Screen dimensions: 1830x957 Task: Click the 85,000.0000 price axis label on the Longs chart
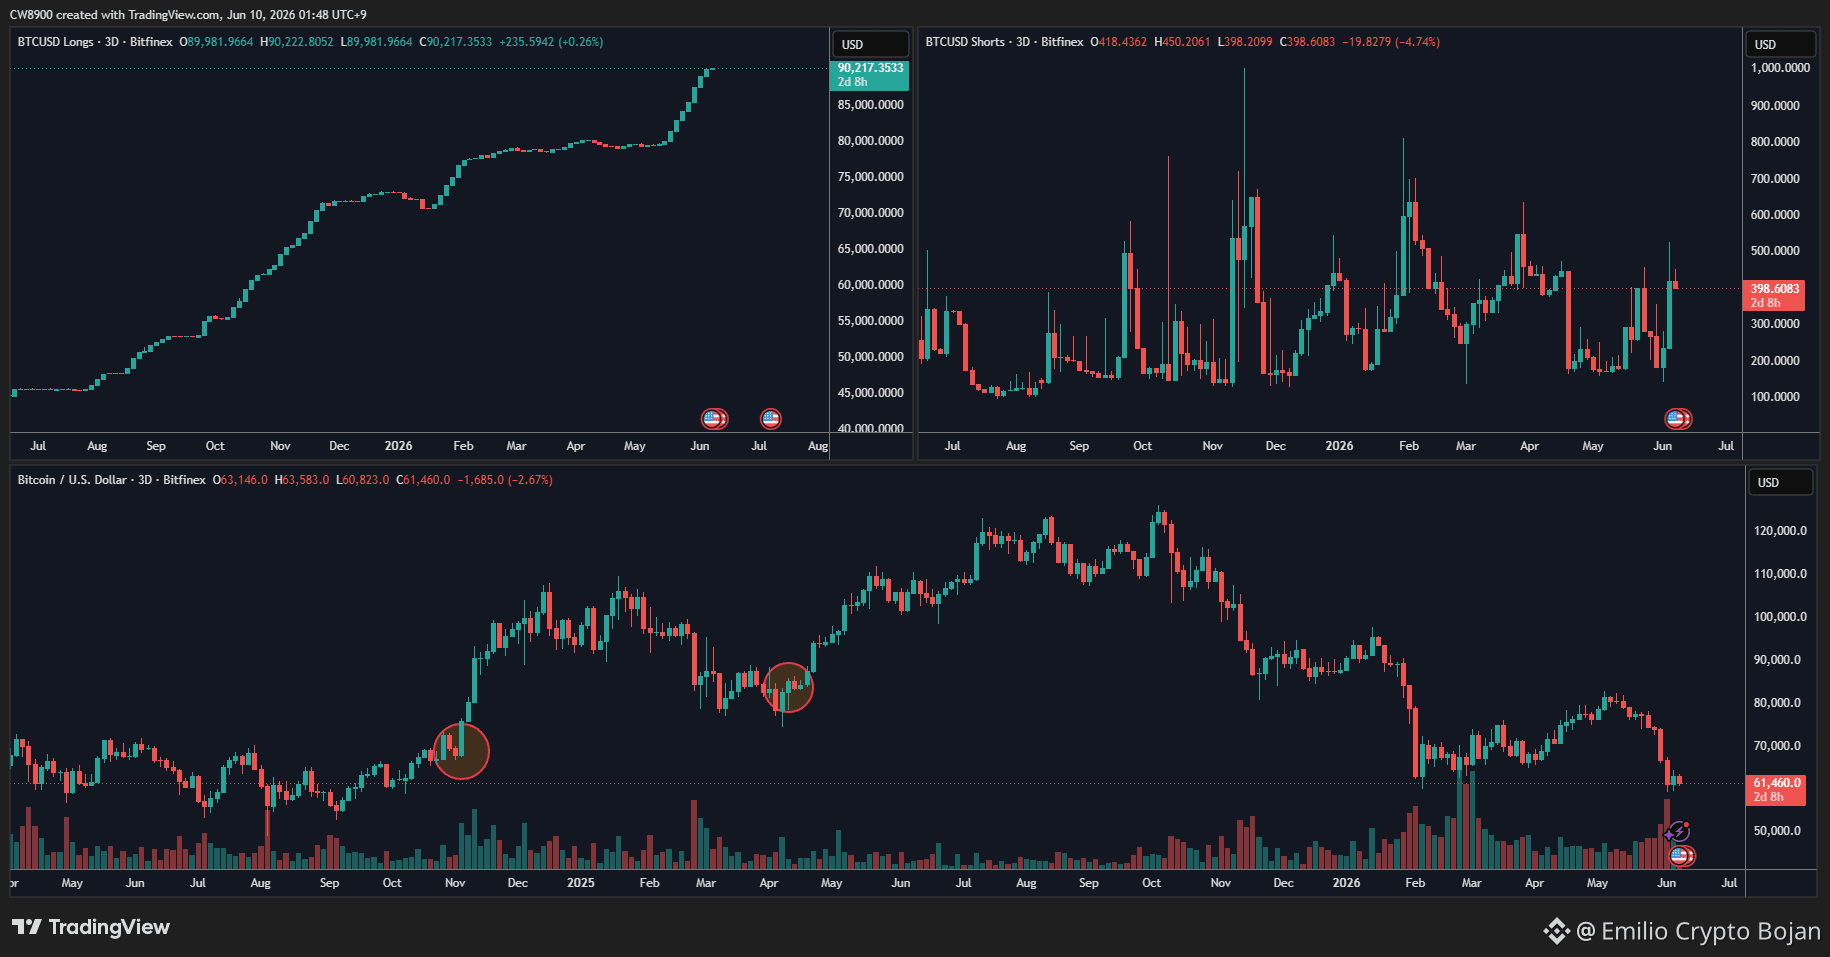coord(870,105)
